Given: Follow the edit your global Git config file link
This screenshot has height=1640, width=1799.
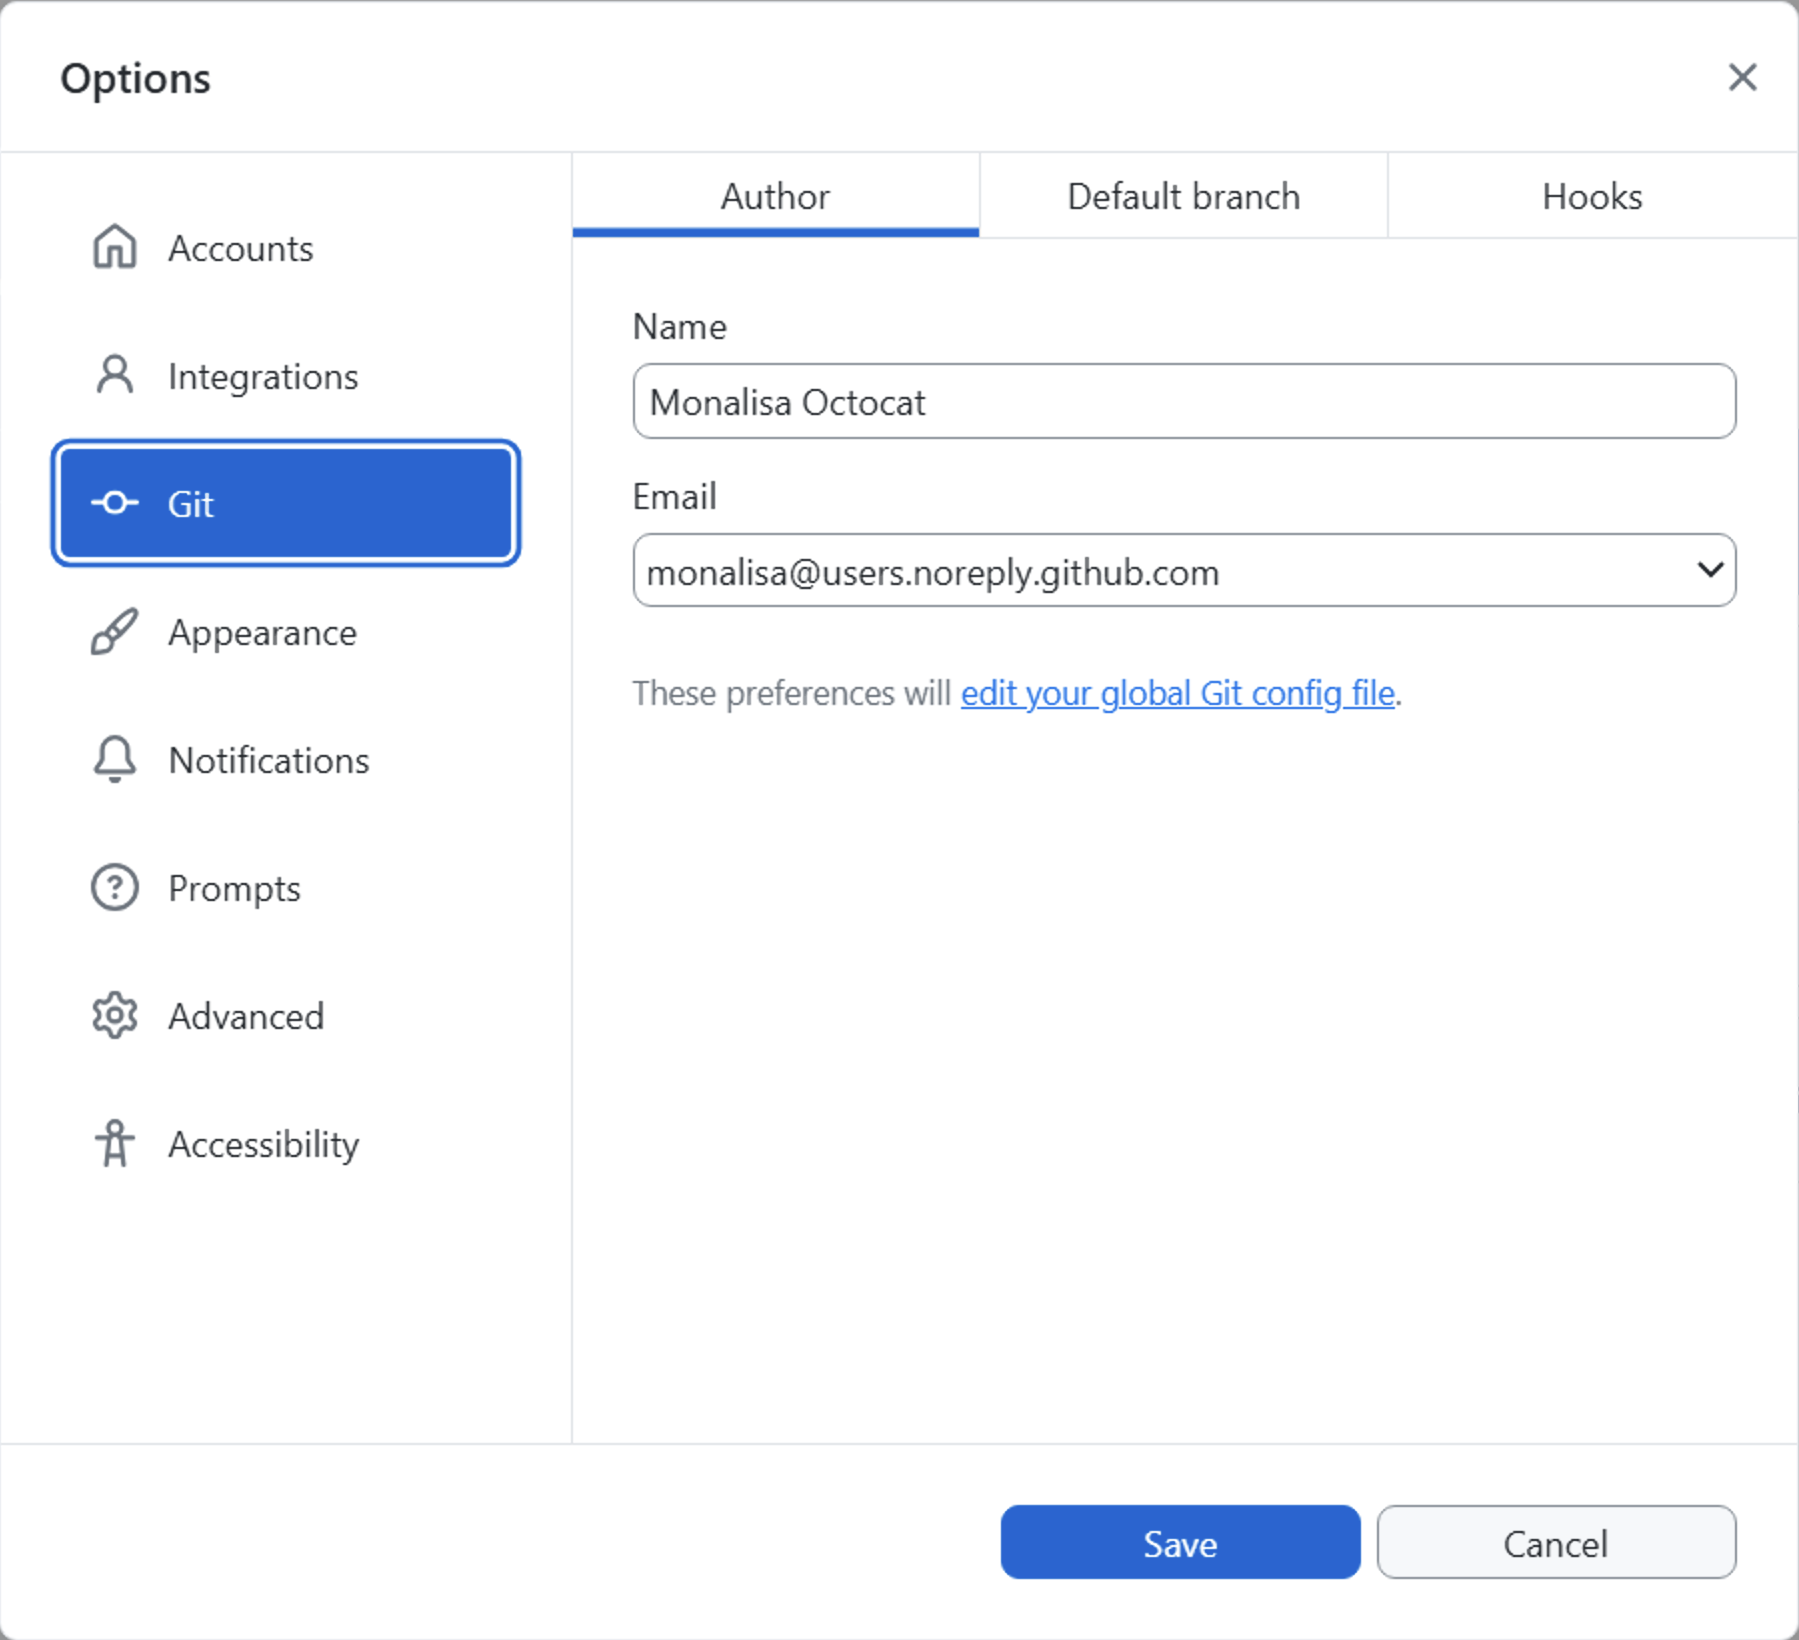Looking at the screenshot, I should click(x=1177, y=693).
